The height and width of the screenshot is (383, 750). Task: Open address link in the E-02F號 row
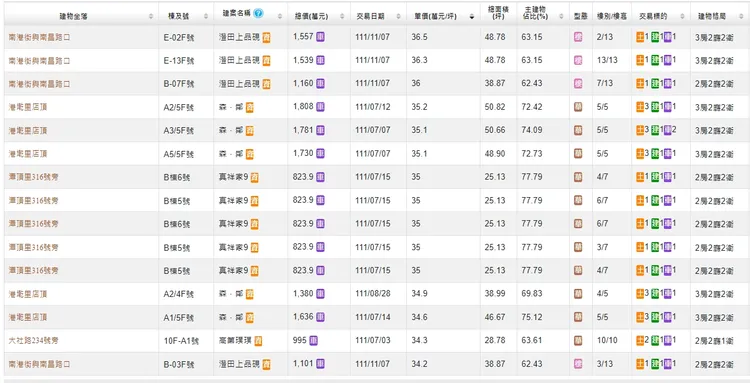point(39,37)
